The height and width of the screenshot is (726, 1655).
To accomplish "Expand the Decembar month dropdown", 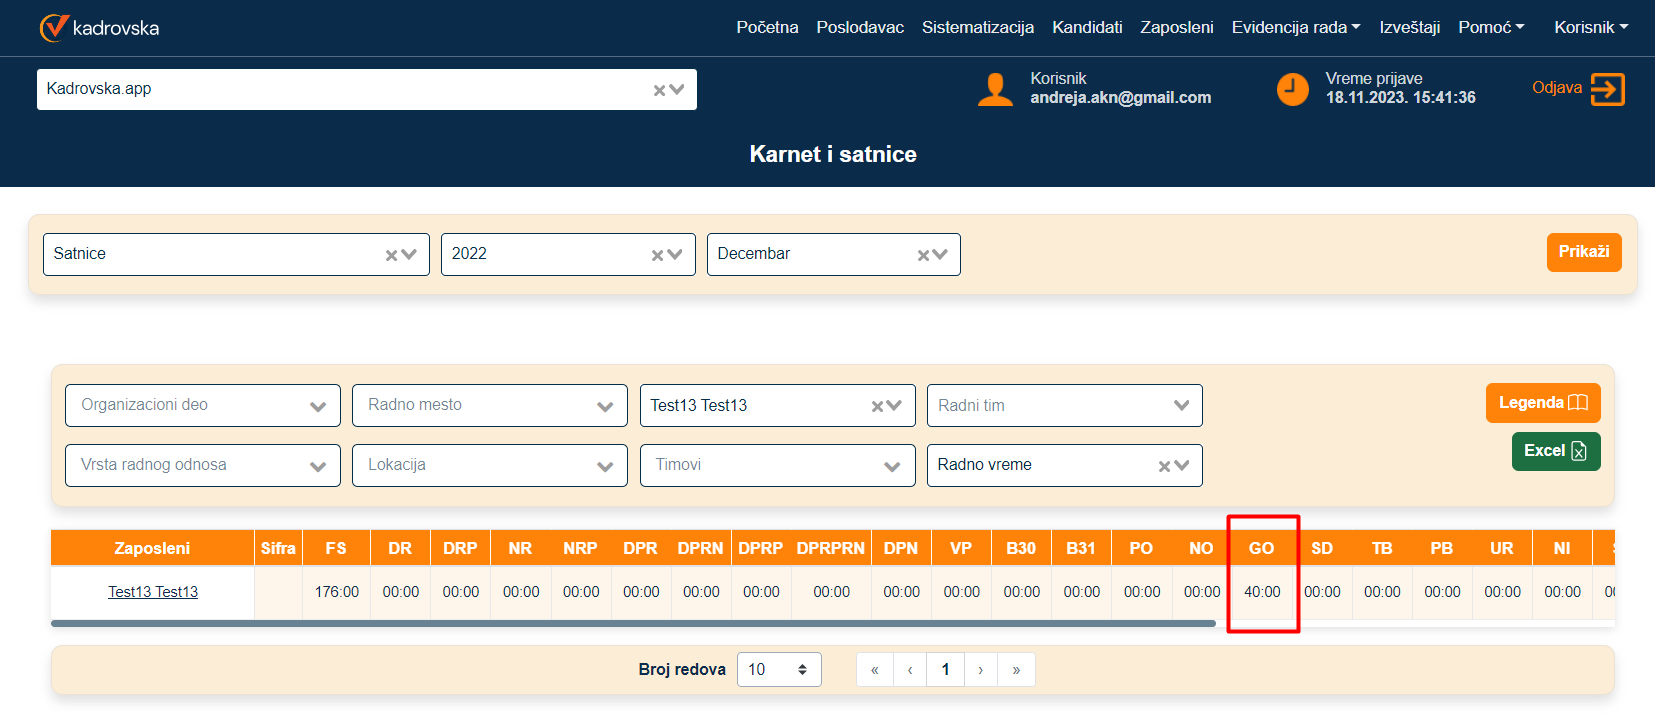I will click(941, 255).
